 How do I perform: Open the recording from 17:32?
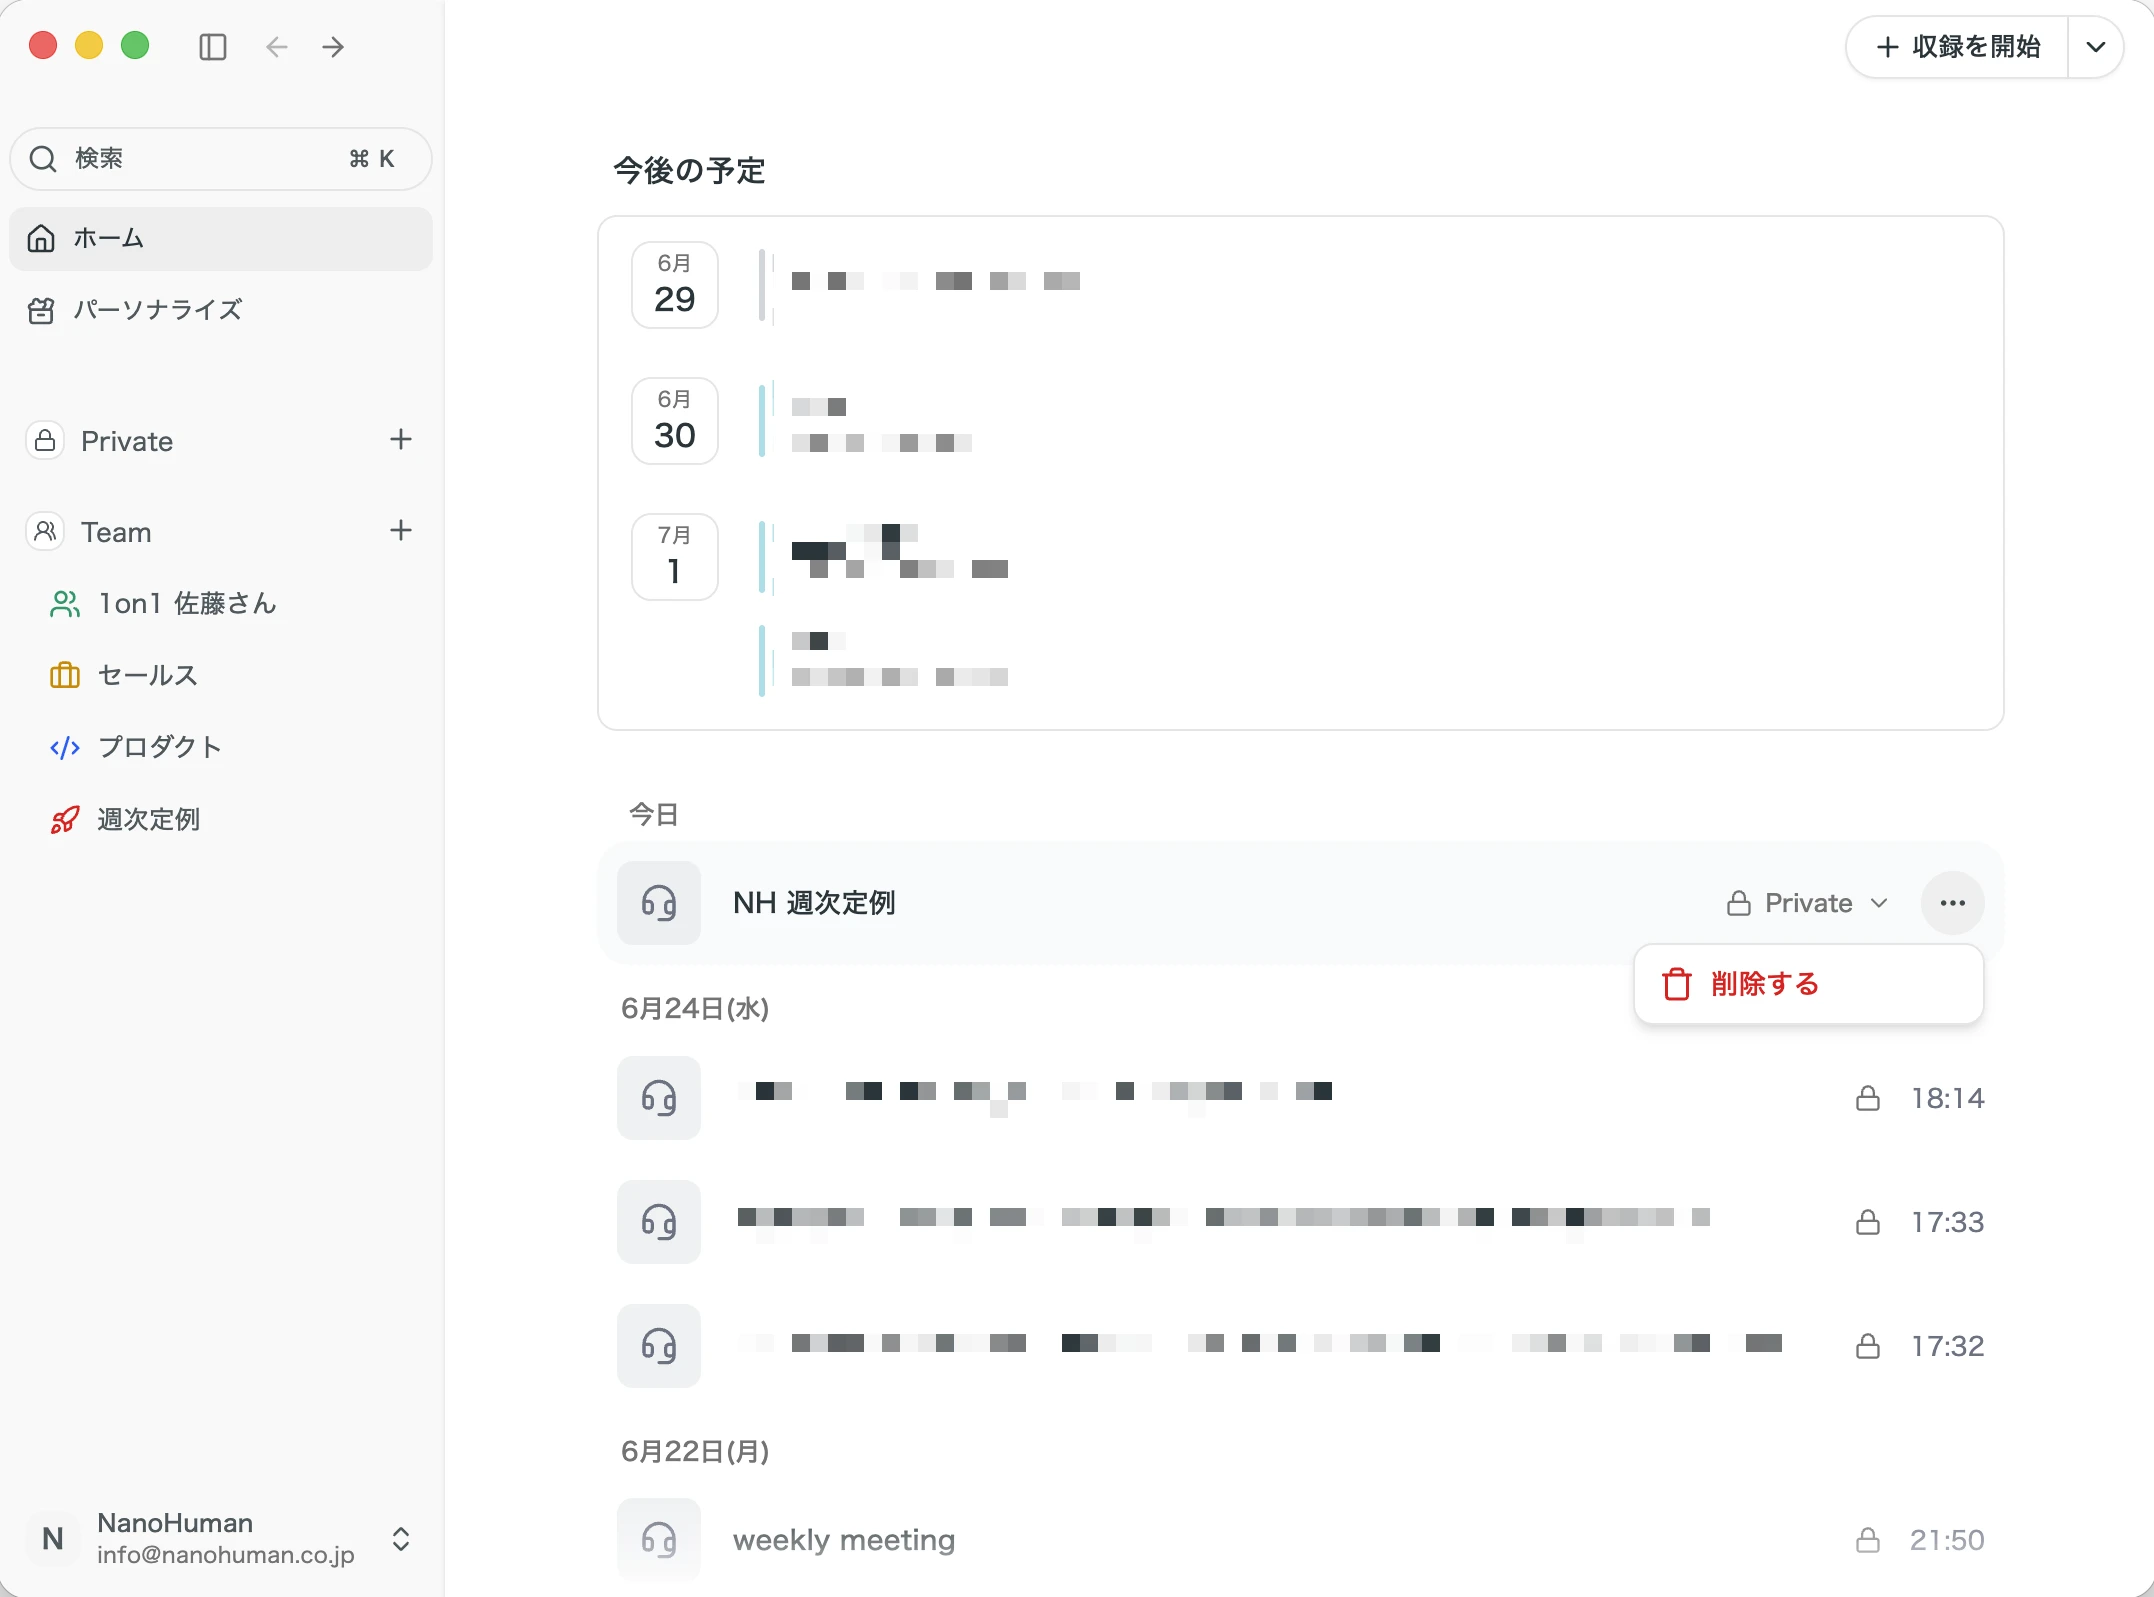point(1300,1347)
